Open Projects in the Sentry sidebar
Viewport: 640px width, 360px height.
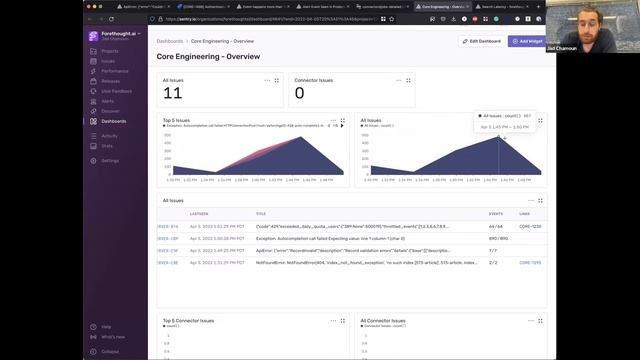click(109, 51)
